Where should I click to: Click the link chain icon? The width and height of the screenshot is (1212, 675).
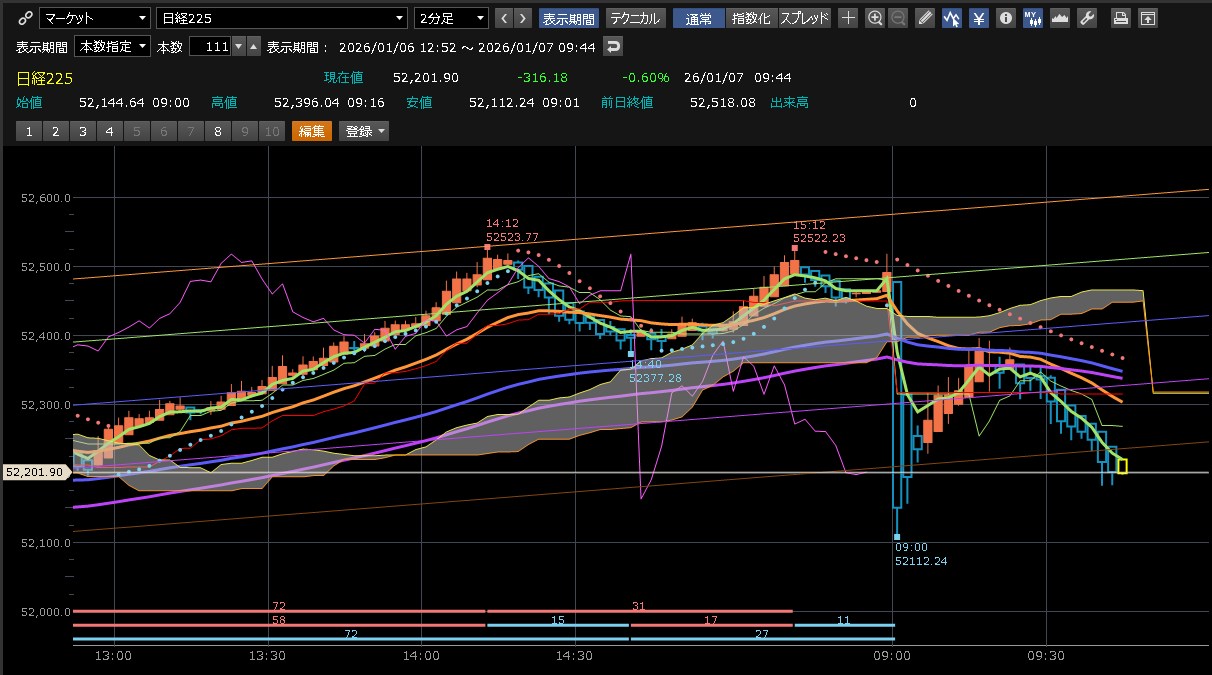[25, 18]
